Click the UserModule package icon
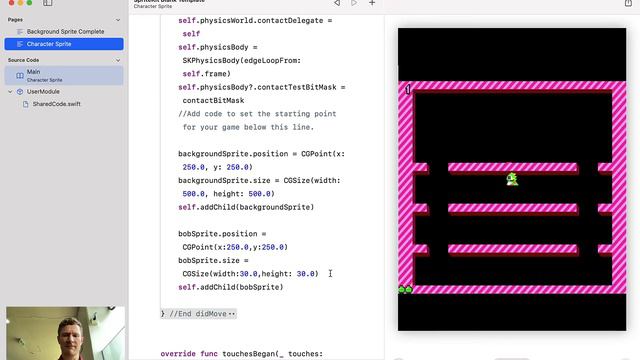This screenshot has width=640, height=360. point(20,91)
